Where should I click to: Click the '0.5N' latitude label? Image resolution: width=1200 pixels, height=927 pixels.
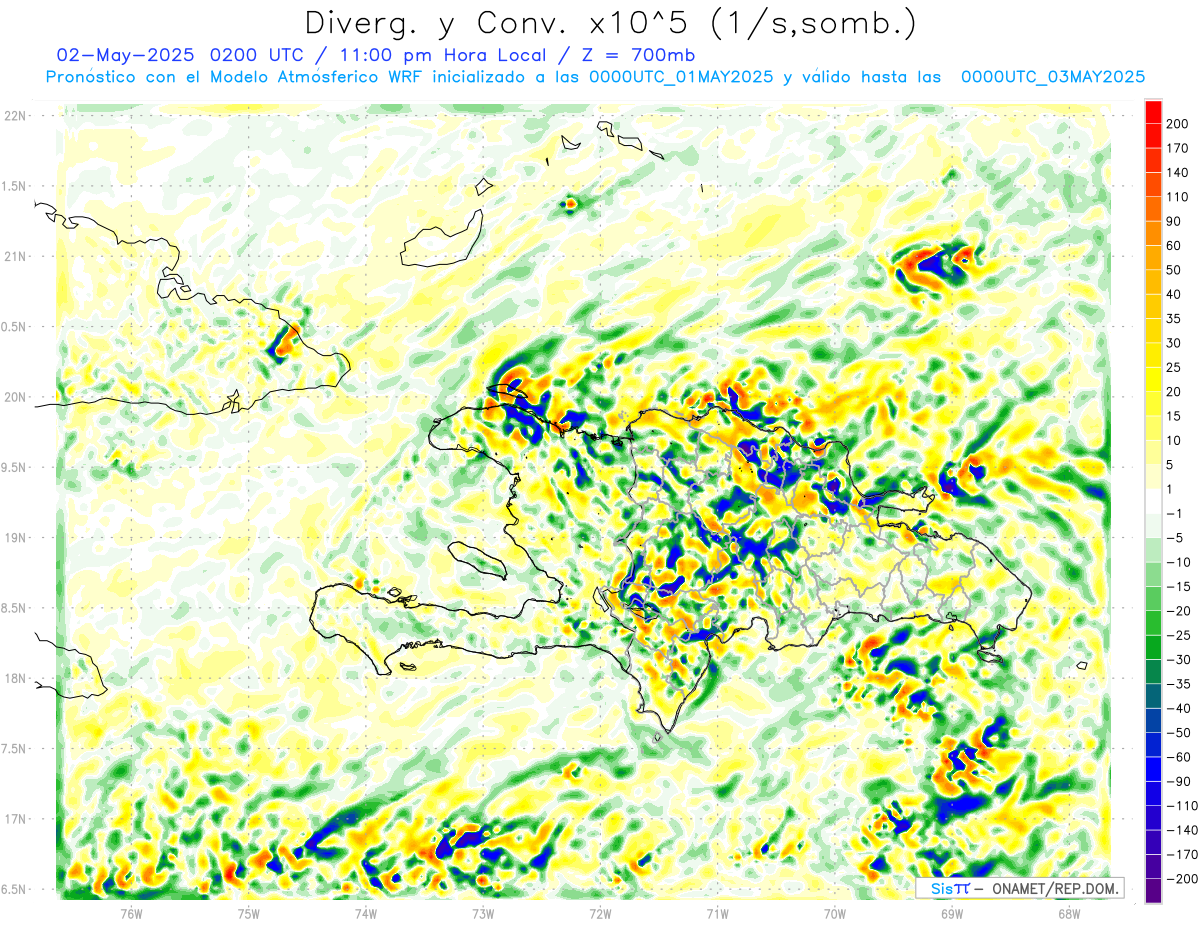tap(13, 327)
